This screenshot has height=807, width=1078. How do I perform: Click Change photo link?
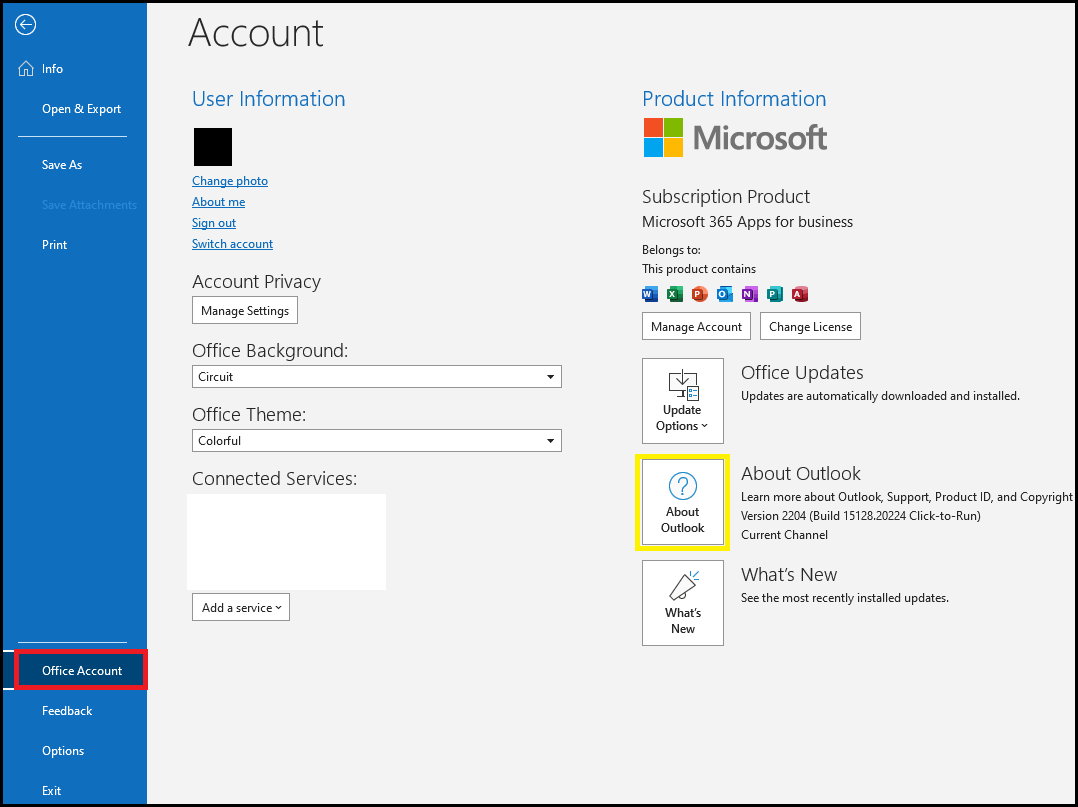pos(230,181)
